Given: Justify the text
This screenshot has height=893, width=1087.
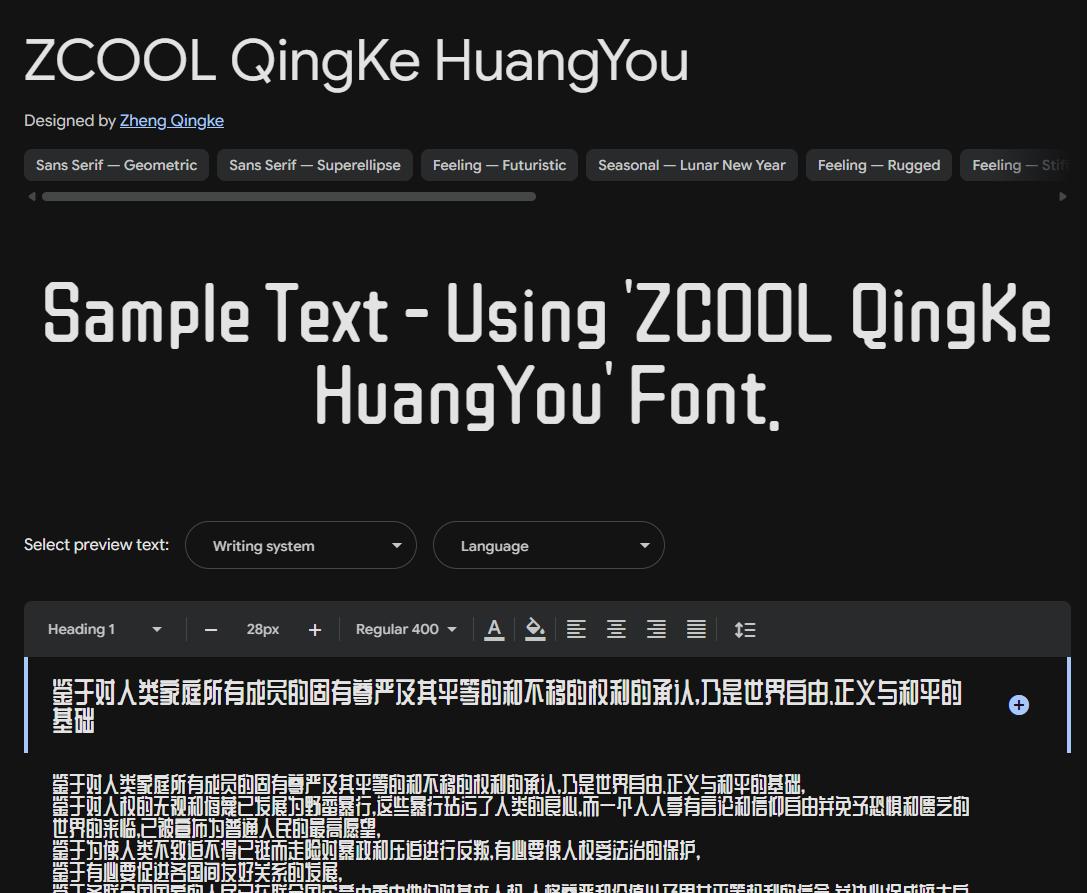Looking at the screenshot, I should tap(696, 630).
